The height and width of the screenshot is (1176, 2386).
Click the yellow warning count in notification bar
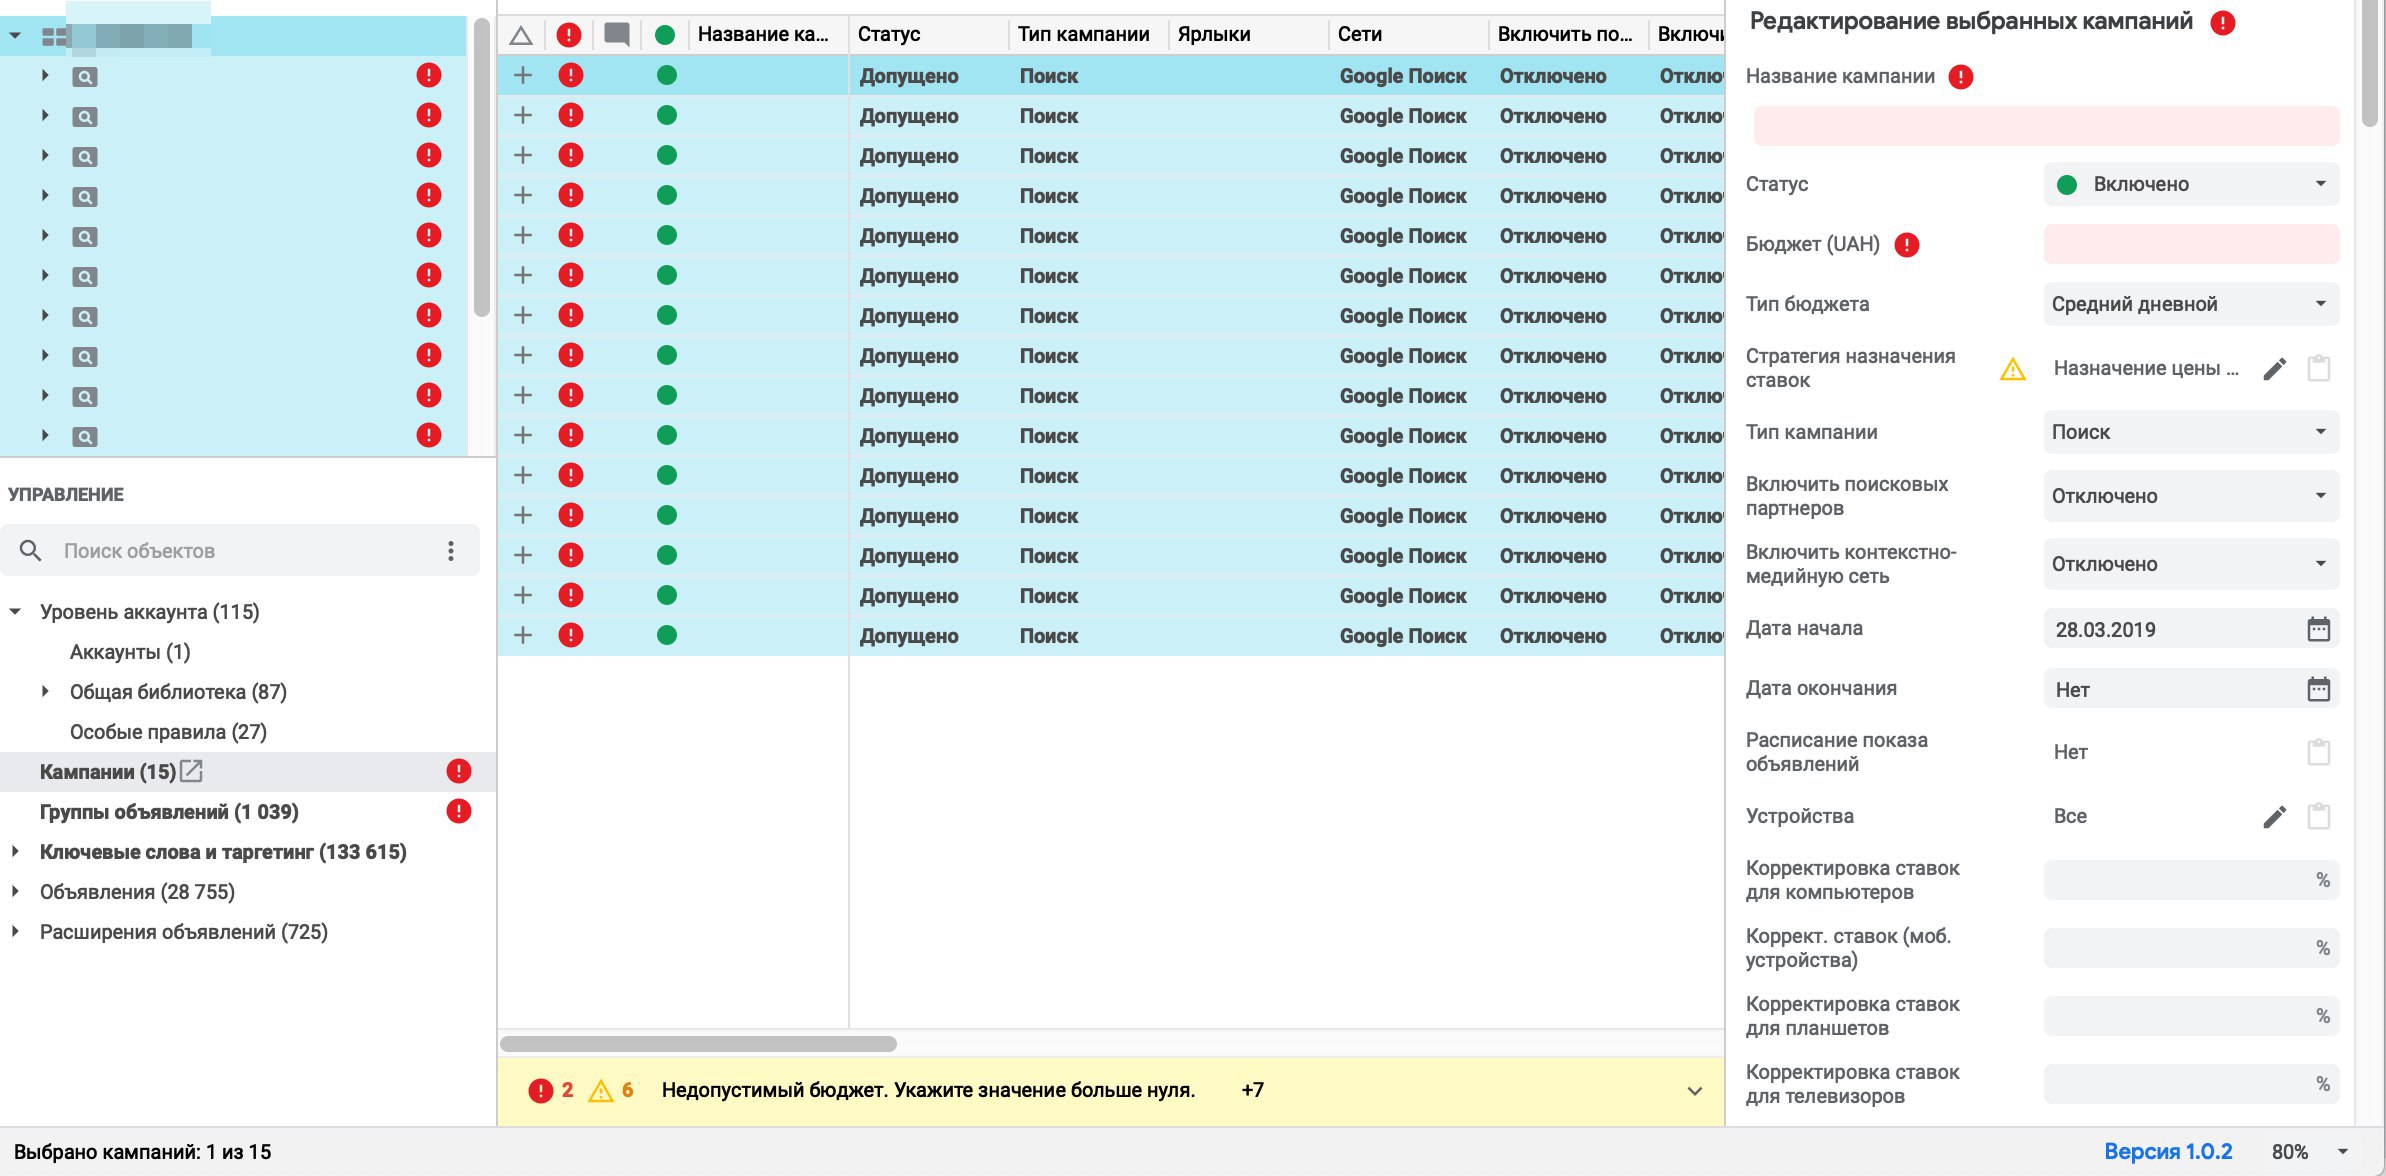pyautogui.click(x=611, y=1091)
